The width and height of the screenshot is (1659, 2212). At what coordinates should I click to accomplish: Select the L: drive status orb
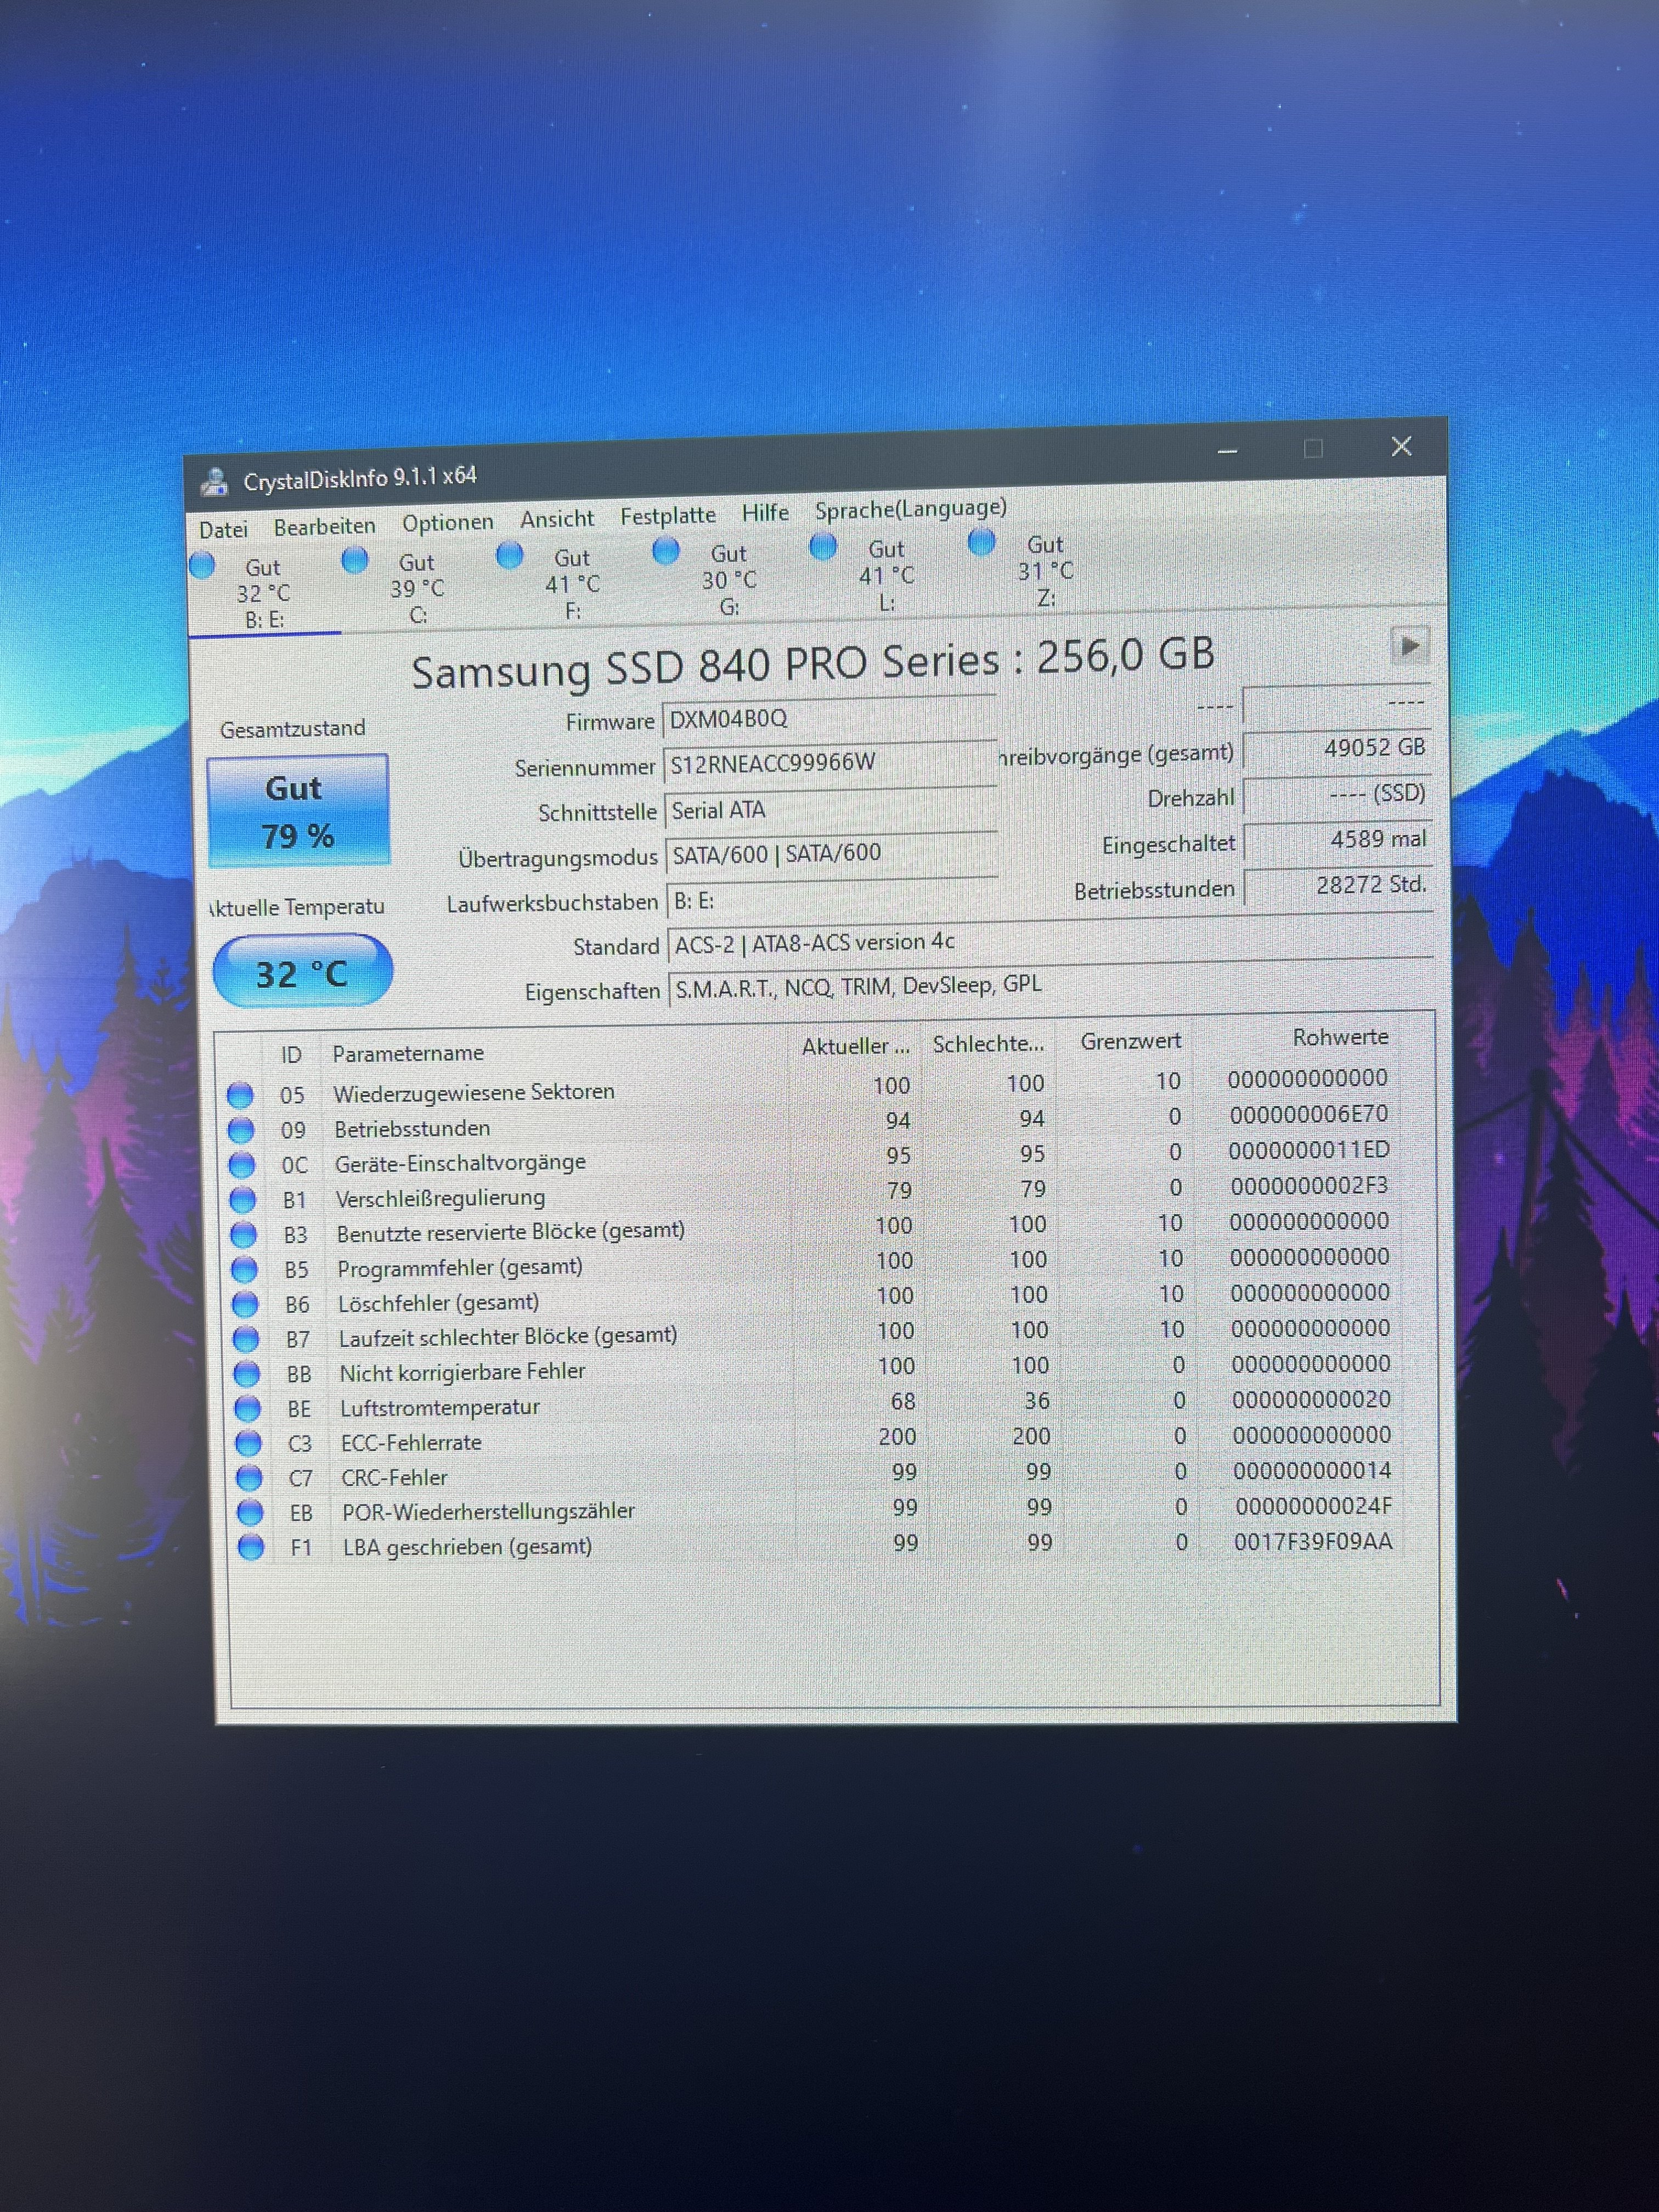coord(823,546)
